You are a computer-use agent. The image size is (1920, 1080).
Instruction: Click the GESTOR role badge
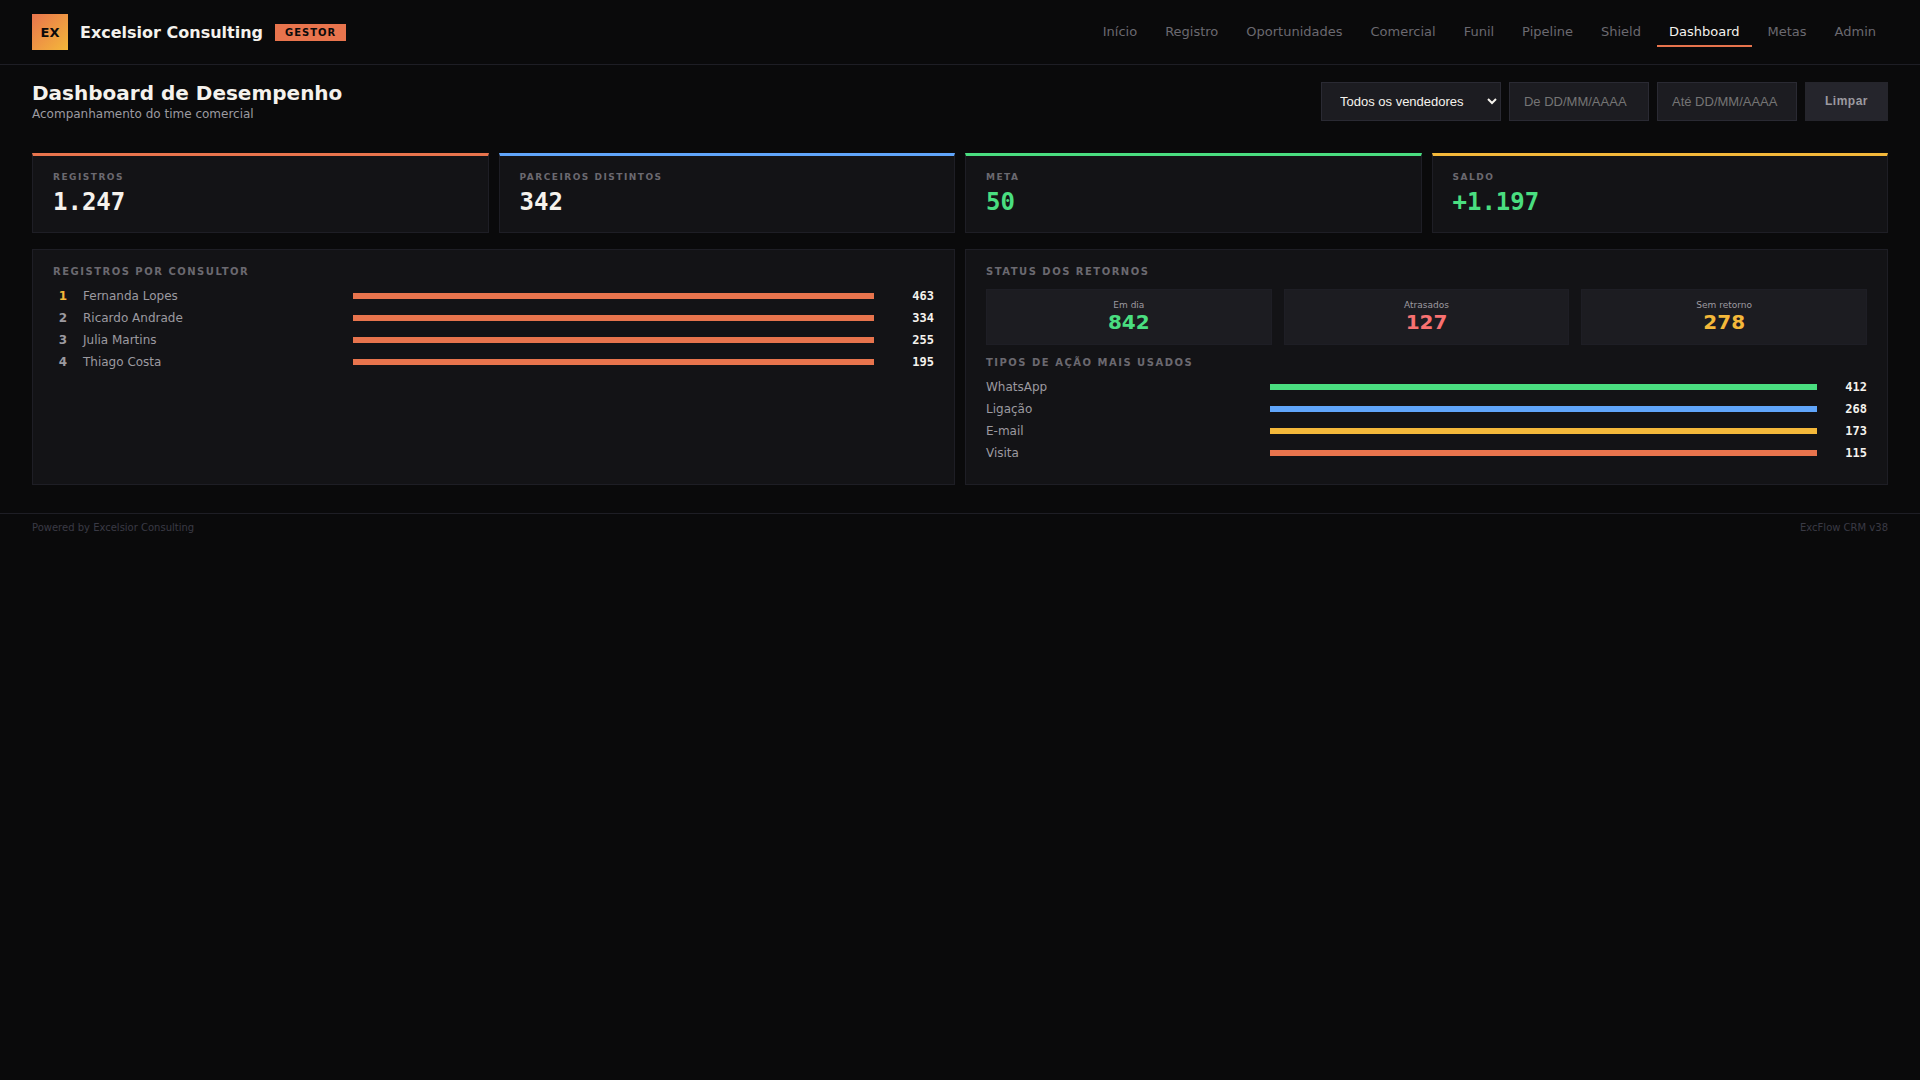click(310, 32)
